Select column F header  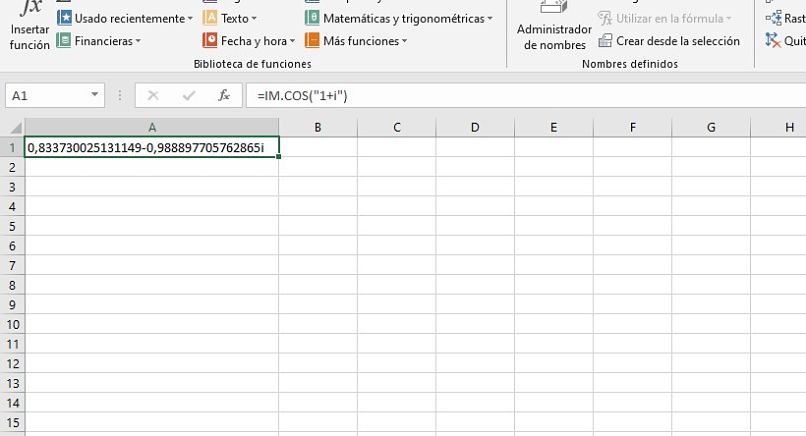coord(632,128)
